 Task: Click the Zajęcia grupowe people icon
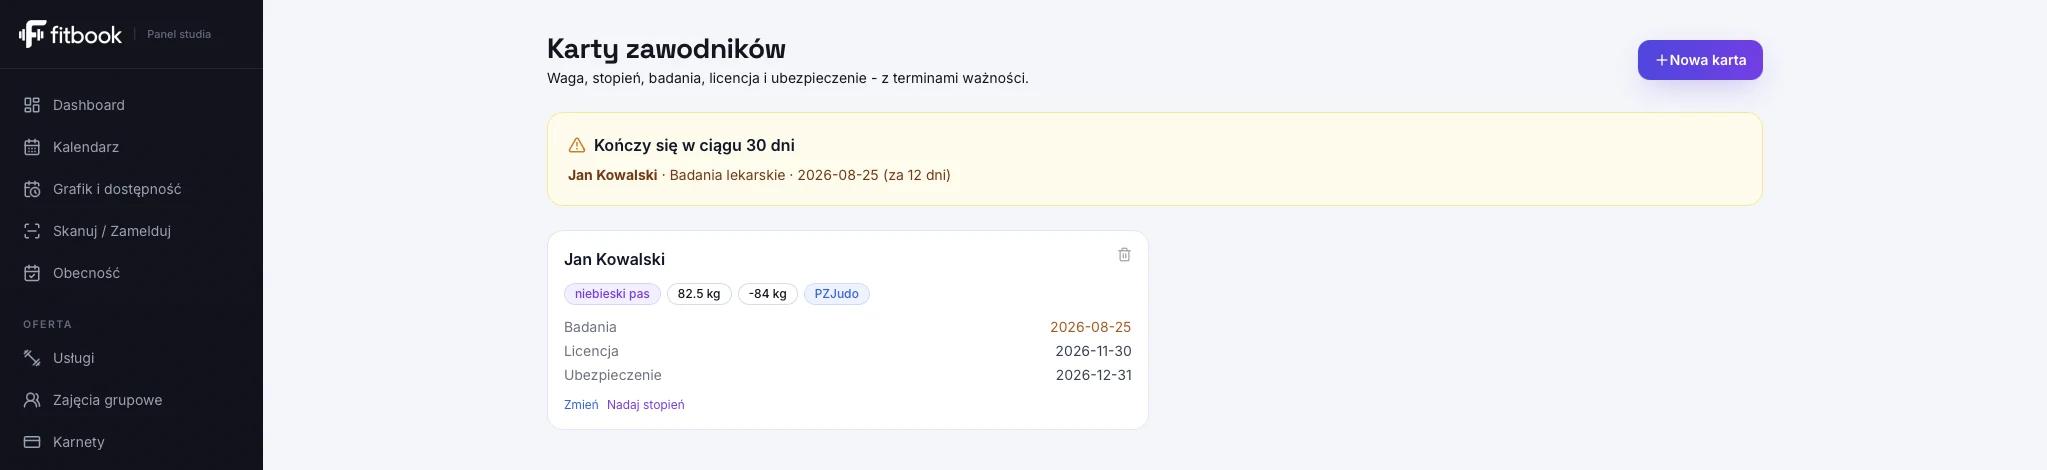pos(32,400)
